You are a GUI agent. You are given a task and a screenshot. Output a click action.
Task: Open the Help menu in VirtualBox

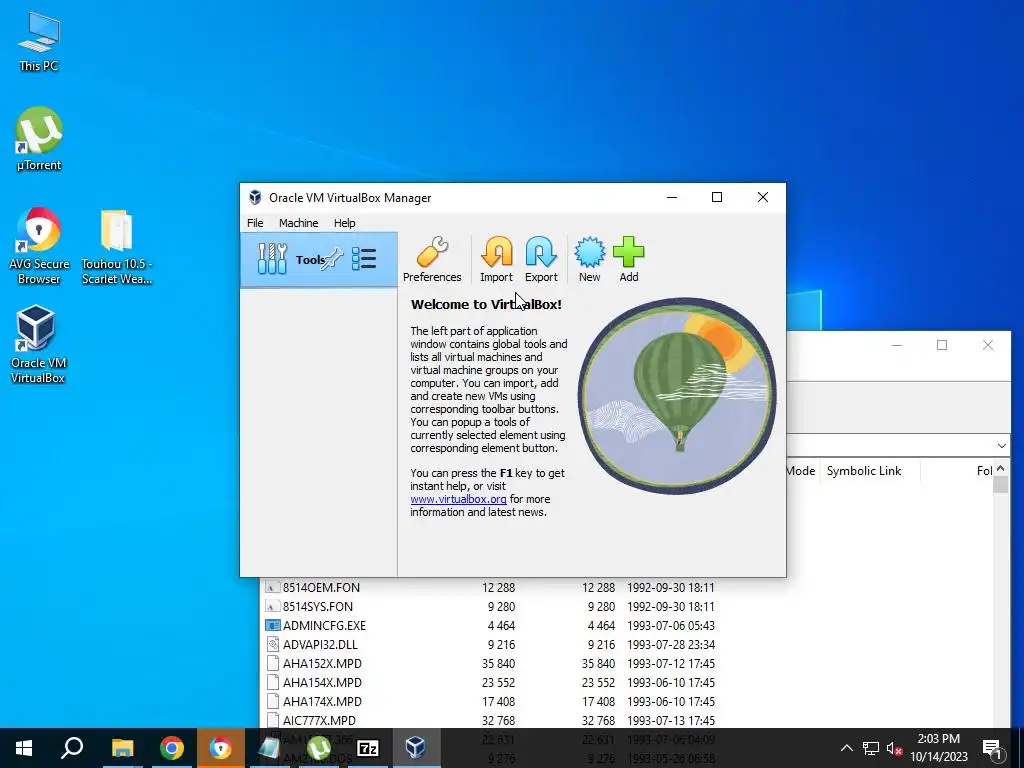click(x=344, y=223)
